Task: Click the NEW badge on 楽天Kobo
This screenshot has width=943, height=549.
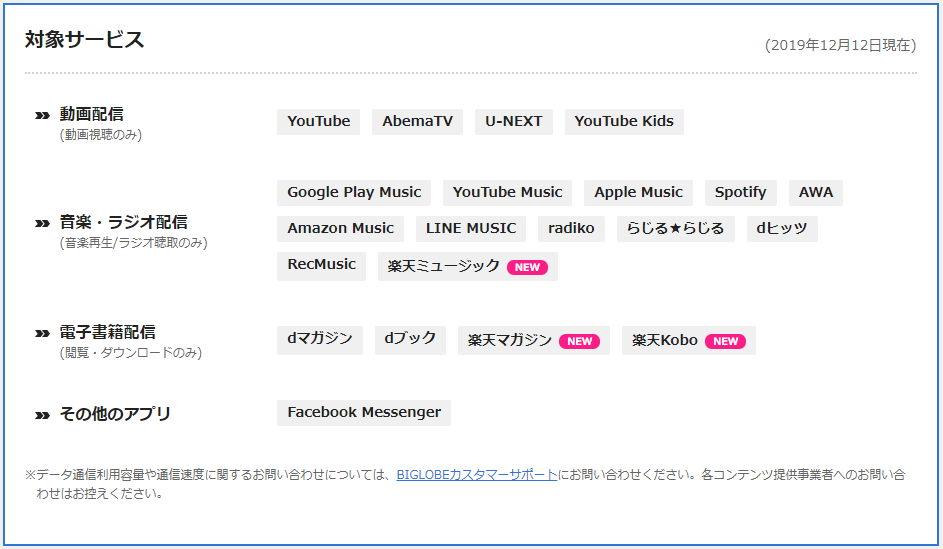Action: coord(726,341)
